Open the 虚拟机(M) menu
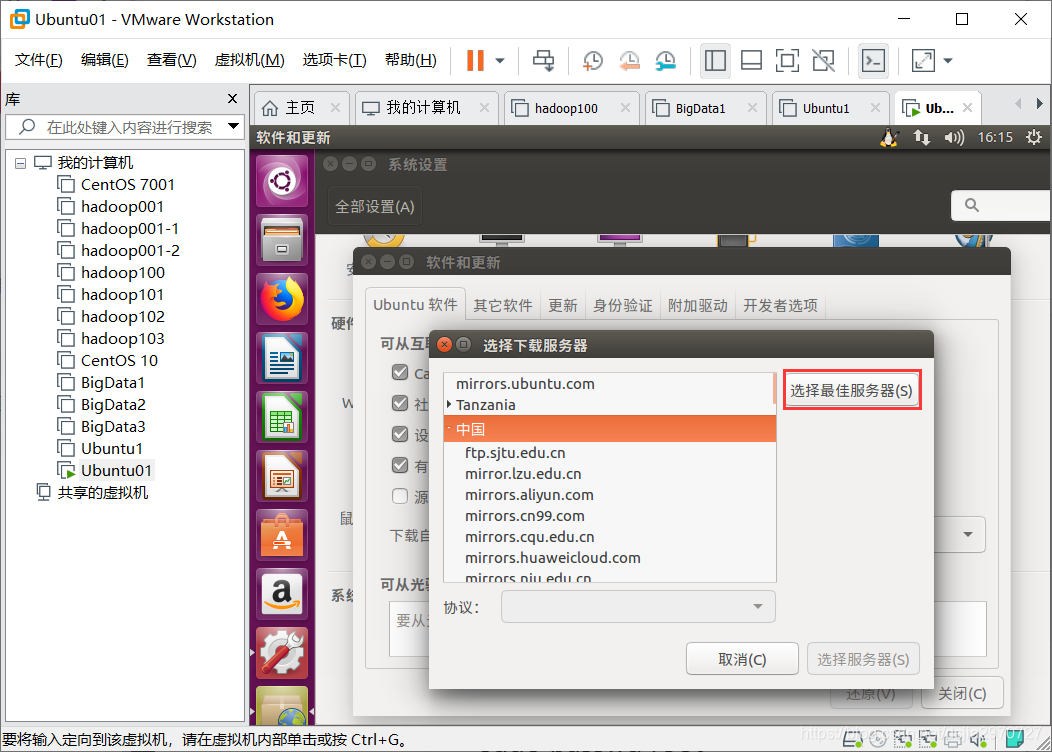 [250, 60]
